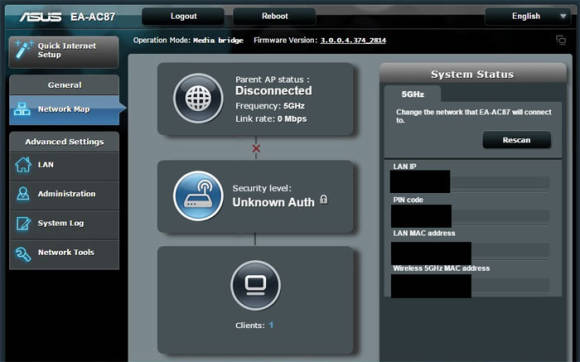Open the English language dropdown
This screenshot has width=580, height=362.
[528, 16]
